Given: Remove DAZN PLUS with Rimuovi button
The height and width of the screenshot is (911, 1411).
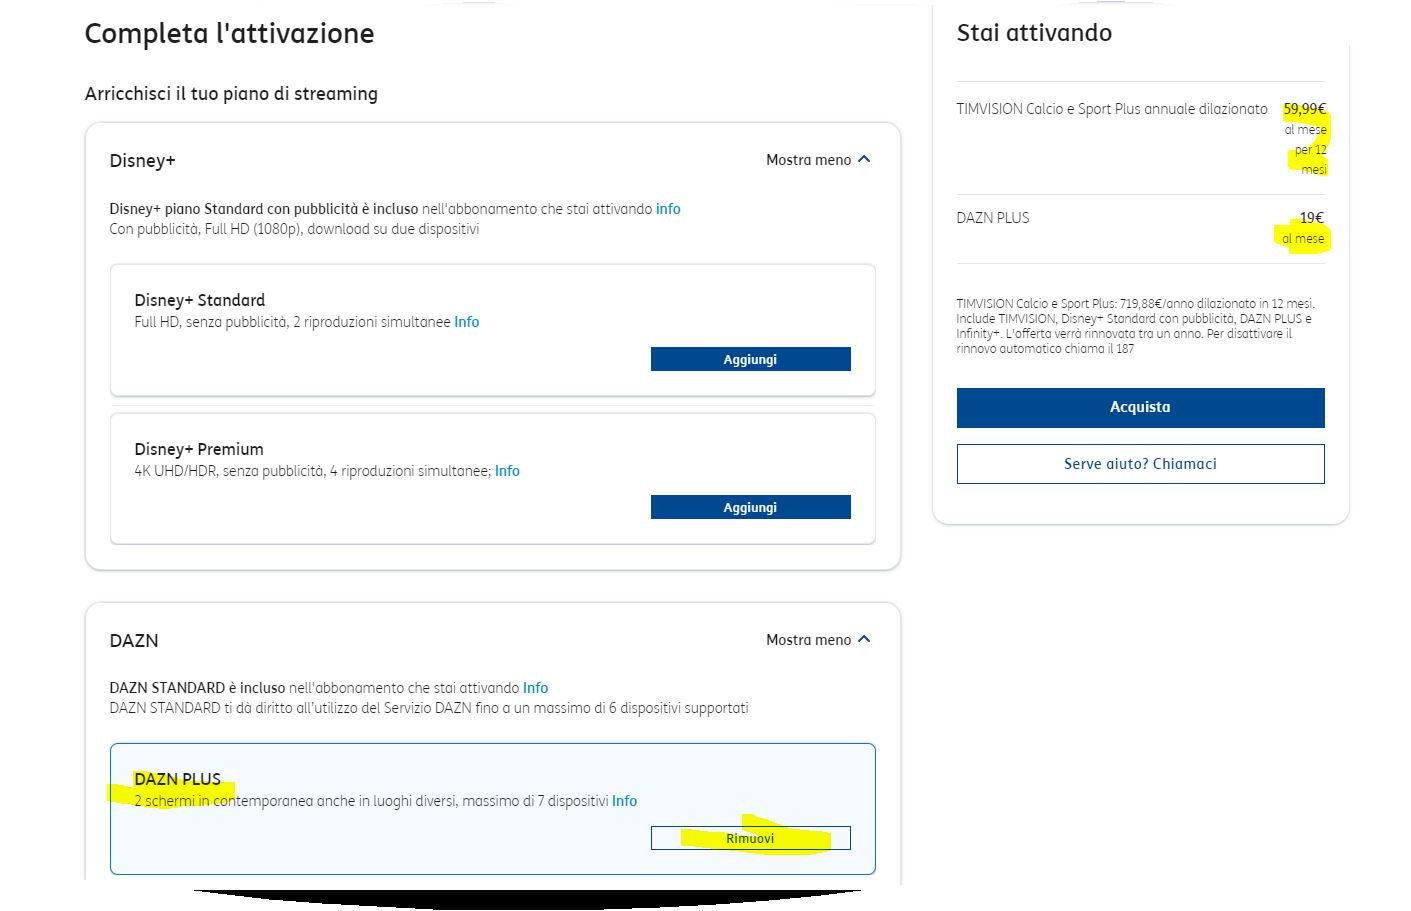Looking at the screenshot, I should (750, 838).
